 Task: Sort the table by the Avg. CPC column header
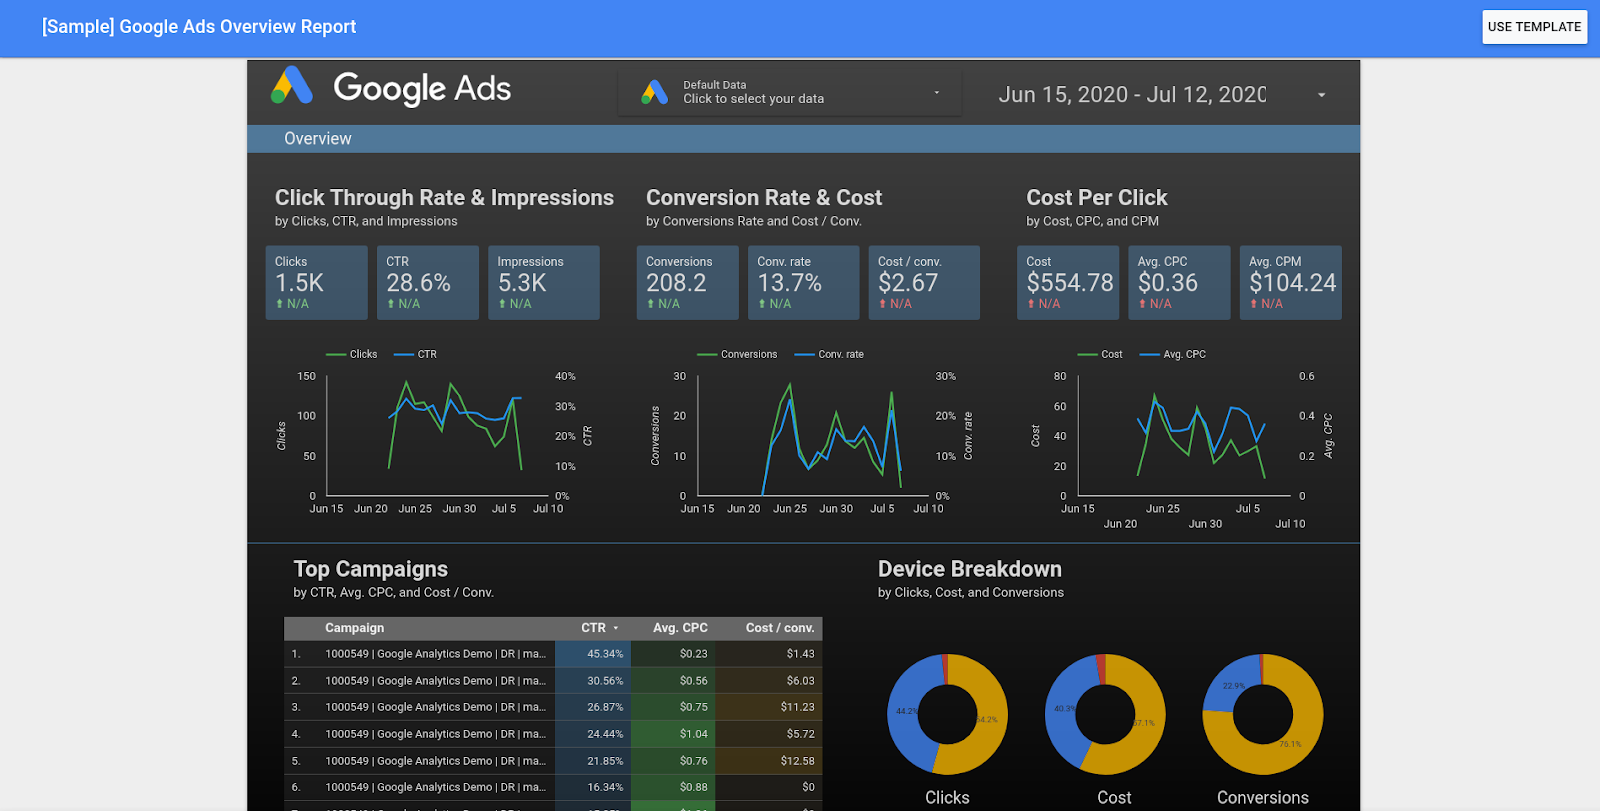click(680, 628)
